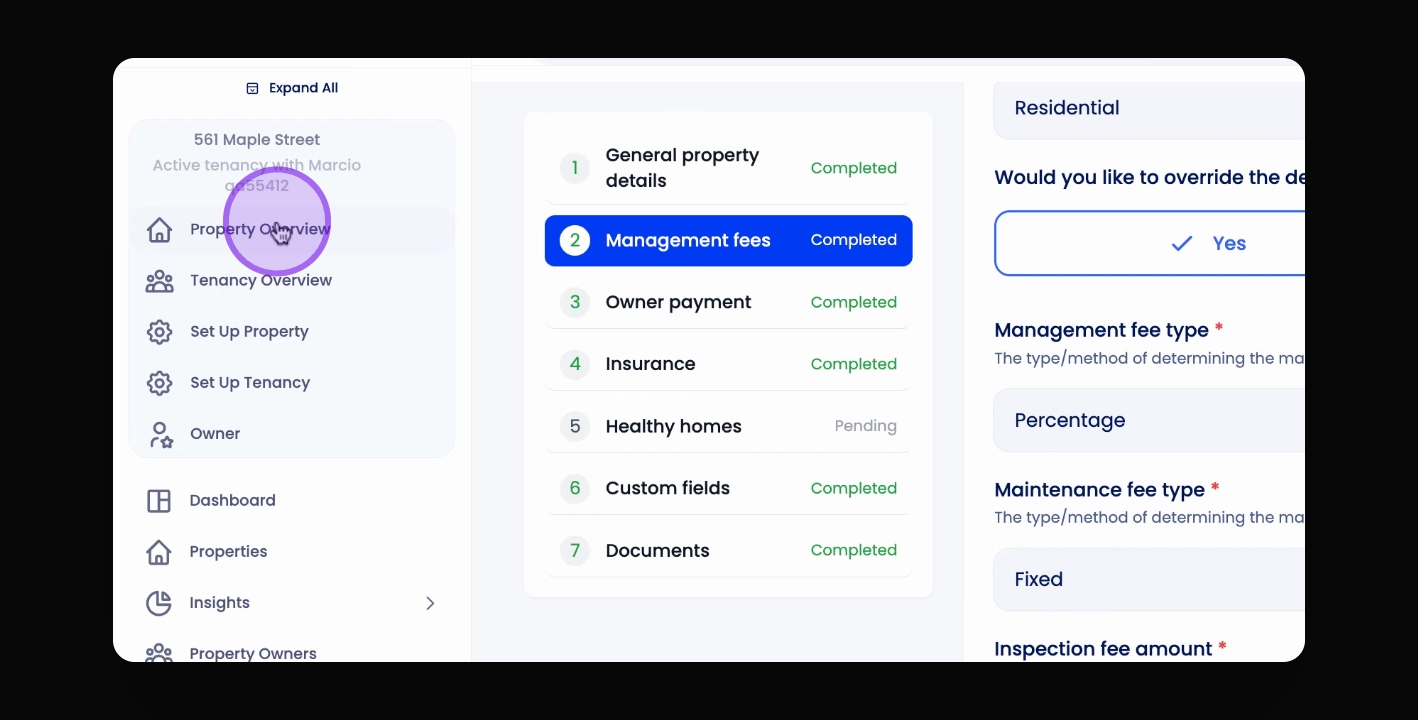Click Completed status of Documents

[853, 550]
